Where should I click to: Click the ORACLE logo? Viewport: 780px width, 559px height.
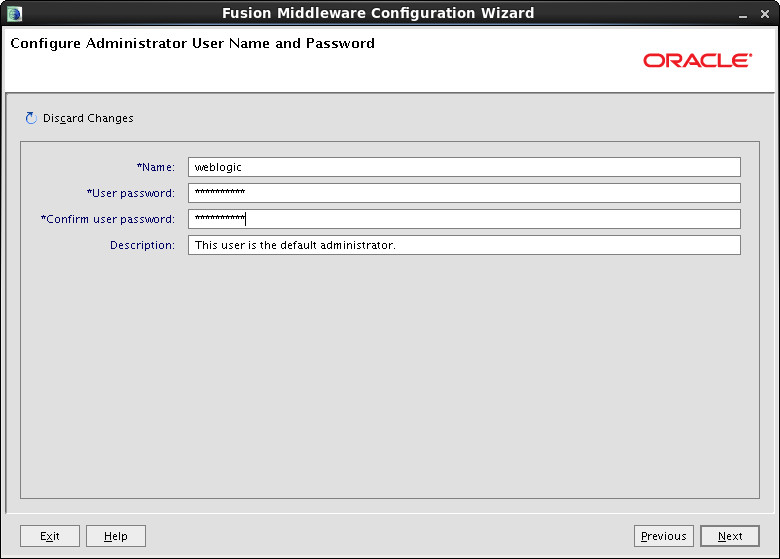click(x=697, y=60)
